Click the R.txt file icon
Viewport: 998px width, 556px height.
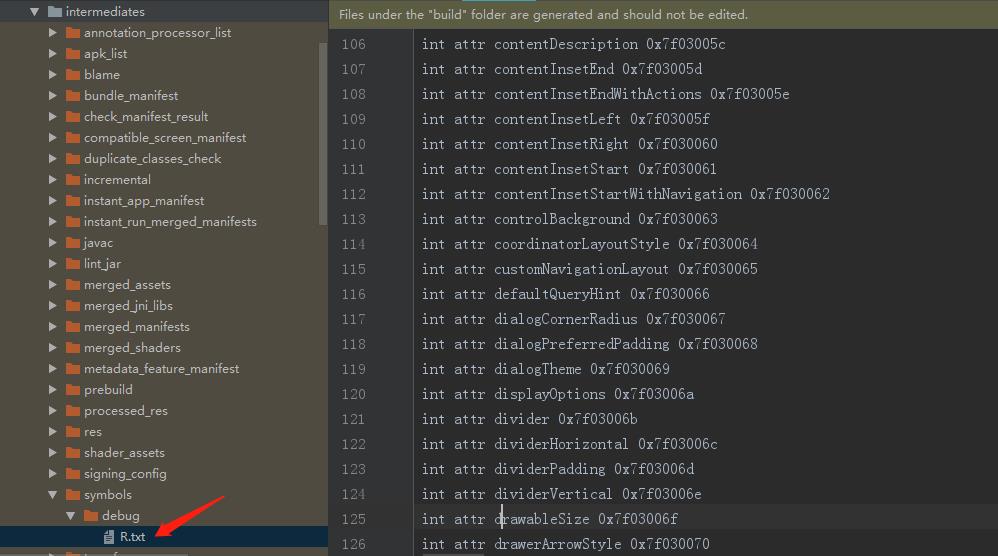[x=109, y=536]
